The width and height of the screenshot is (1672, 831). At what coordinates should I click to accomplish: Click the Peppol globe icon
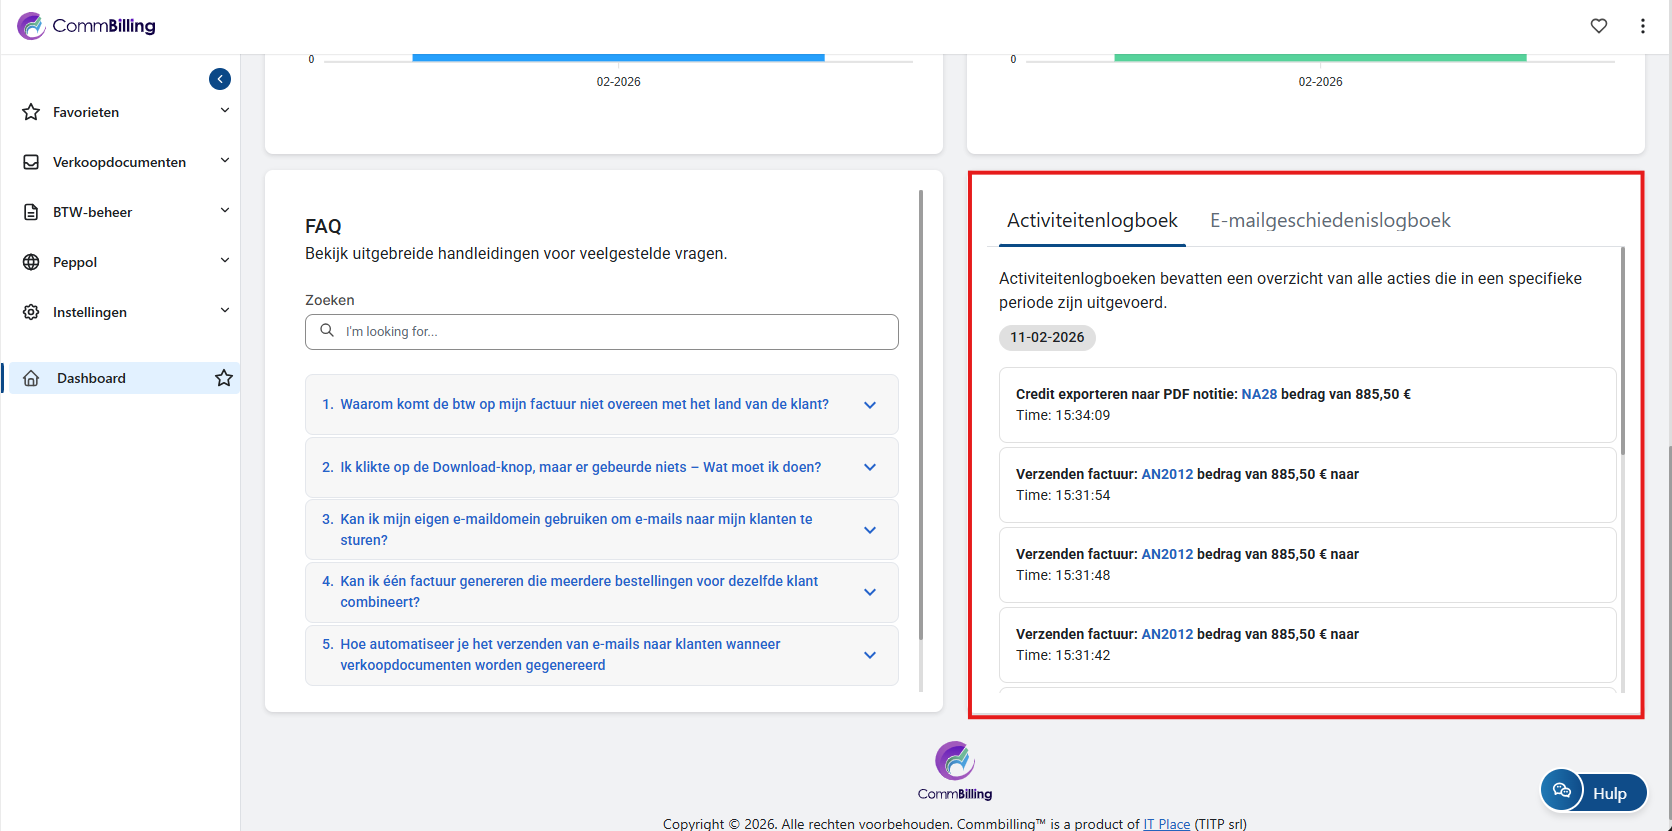31,262
